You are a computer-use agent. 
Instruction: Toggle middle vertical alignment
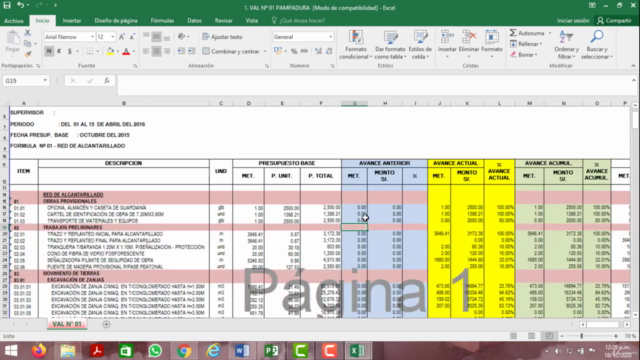pyautogui.click(x=156, y=37)
